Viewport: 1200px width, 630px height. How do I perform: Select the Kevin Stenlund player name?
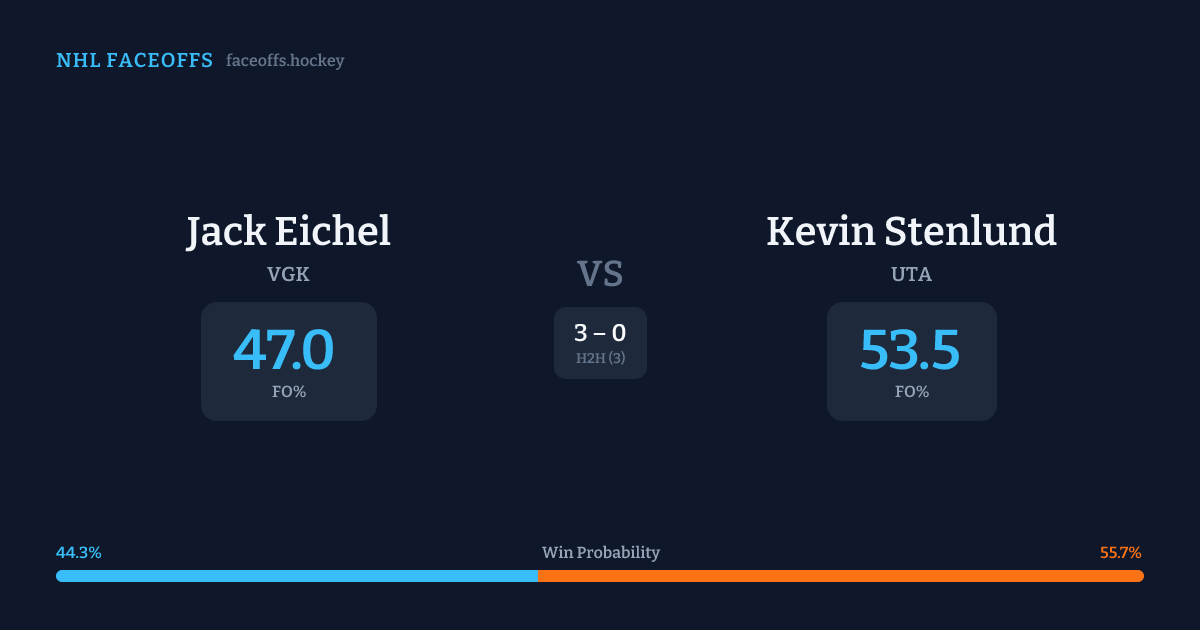pos(911,231)
